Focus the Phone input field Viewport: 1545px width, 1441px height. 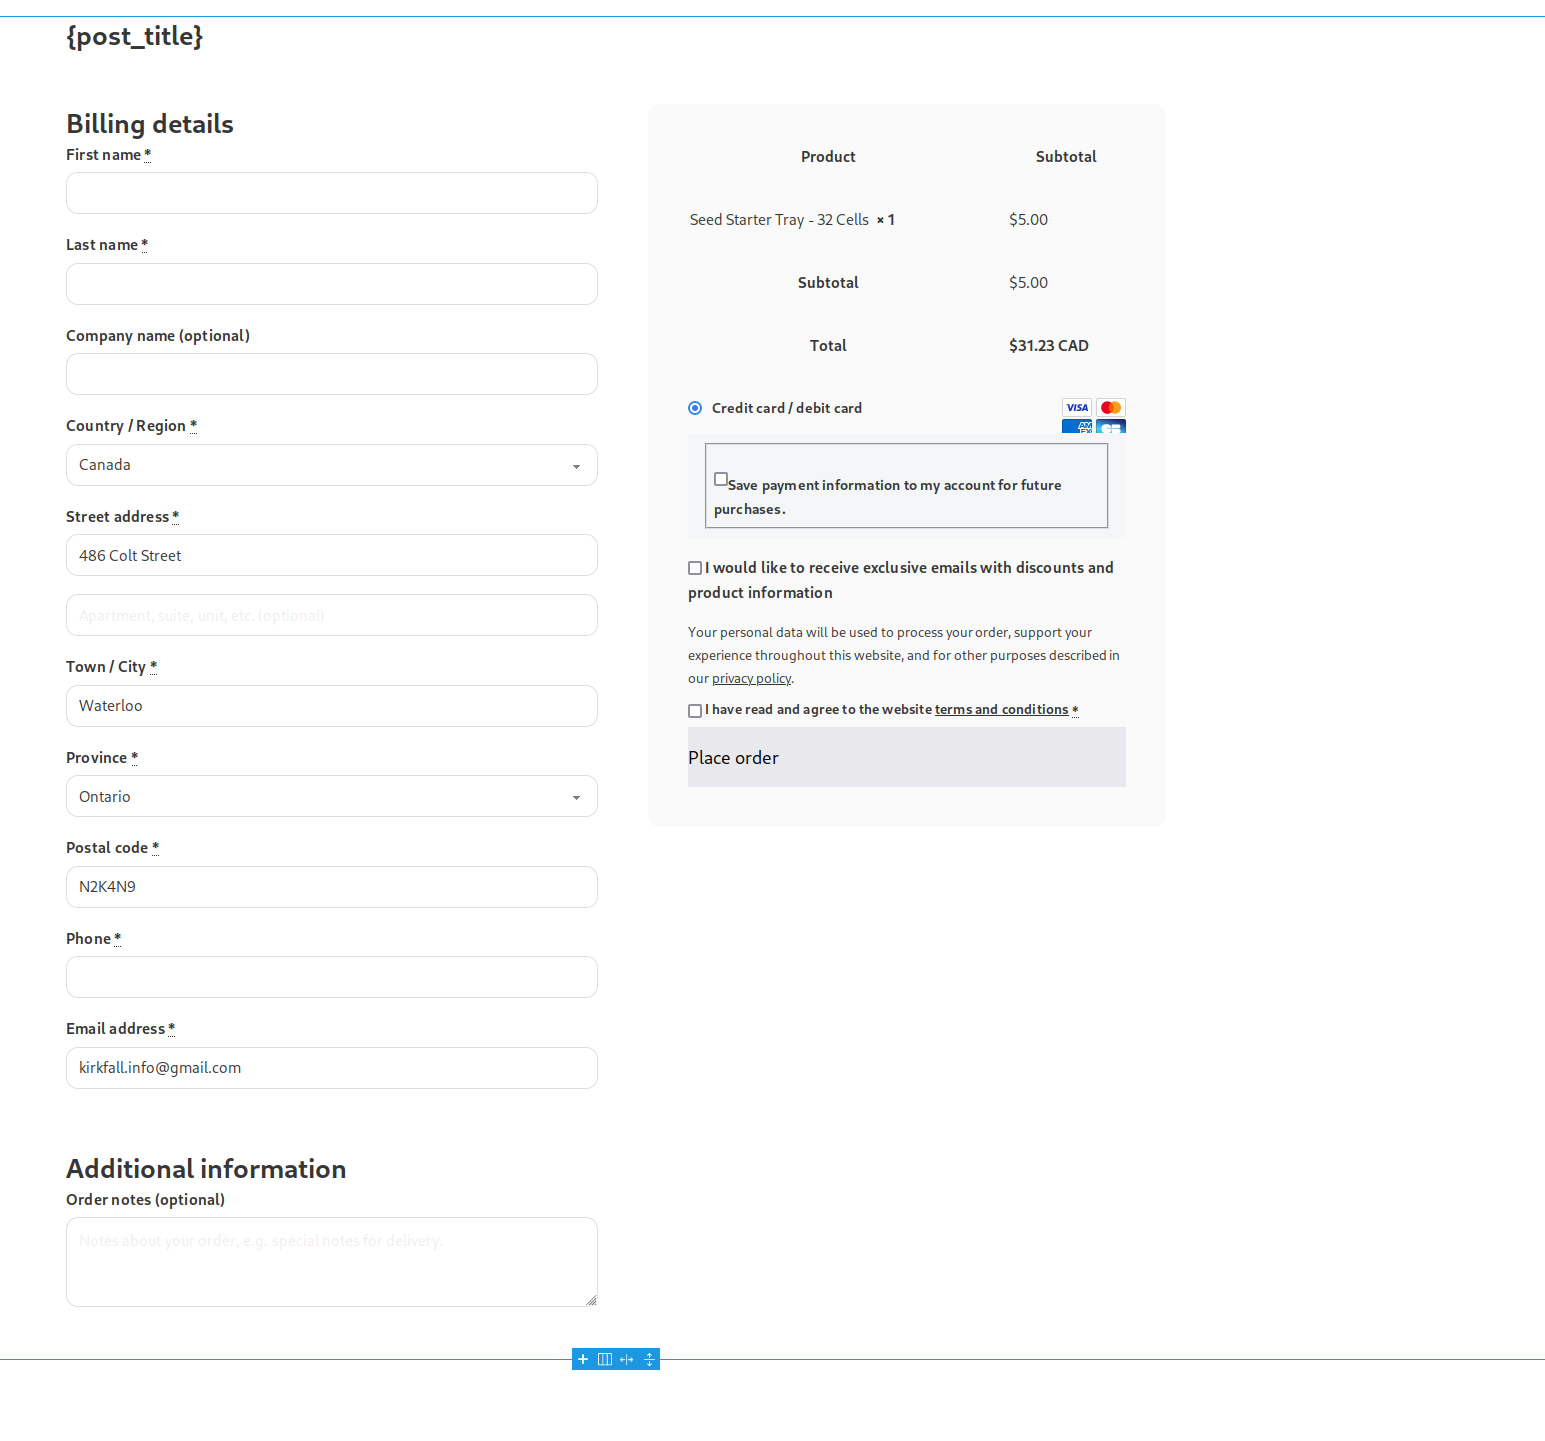331,977
